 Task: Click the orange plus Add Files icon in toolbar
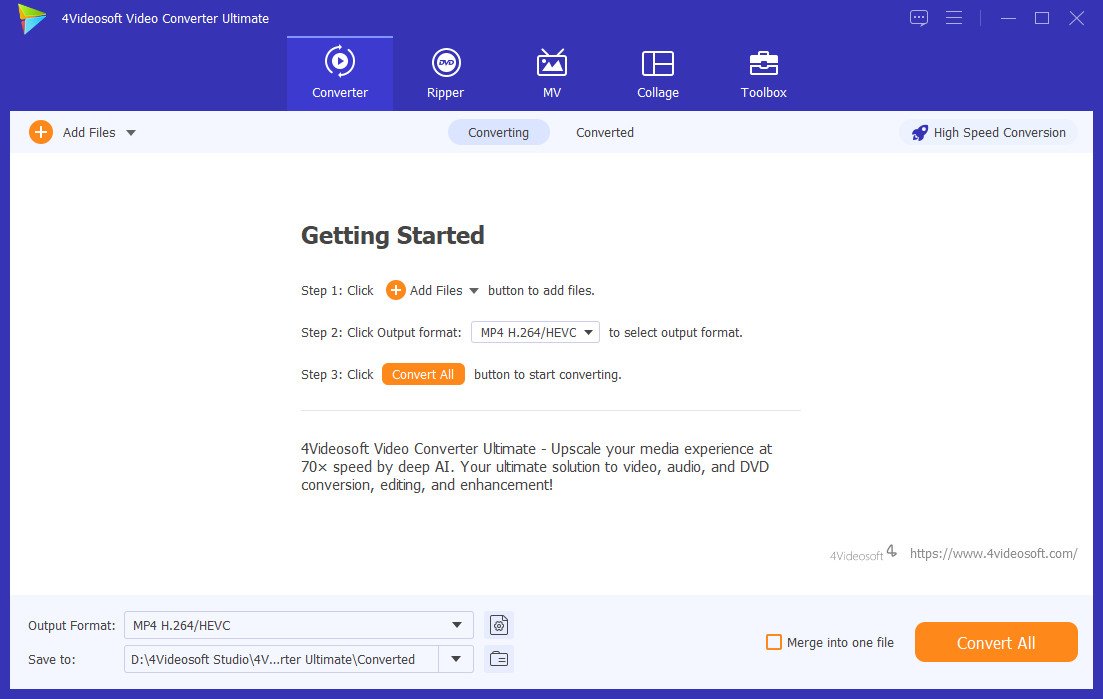pos(41,132)
